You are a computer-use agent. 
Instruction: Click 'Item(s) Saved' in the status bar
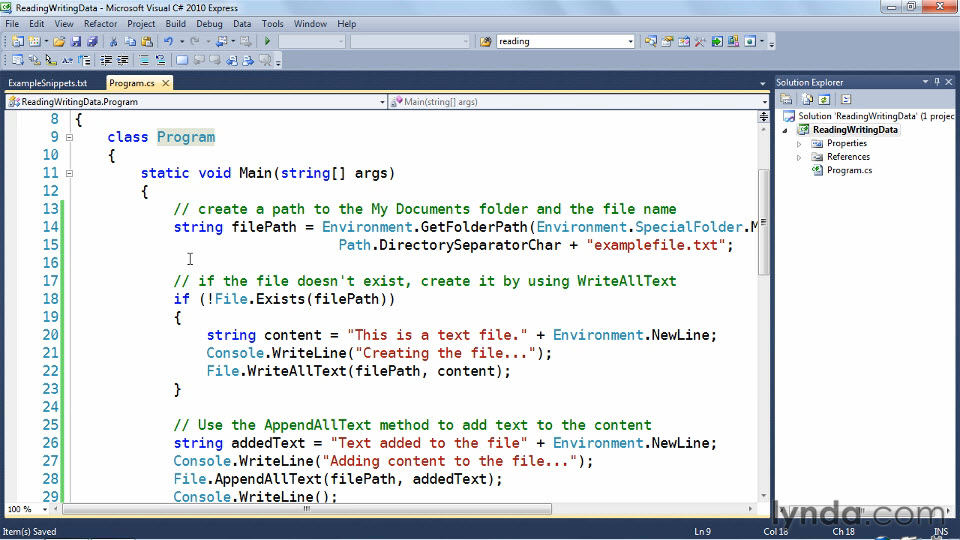pyautogui.click(x=29, y=532)
